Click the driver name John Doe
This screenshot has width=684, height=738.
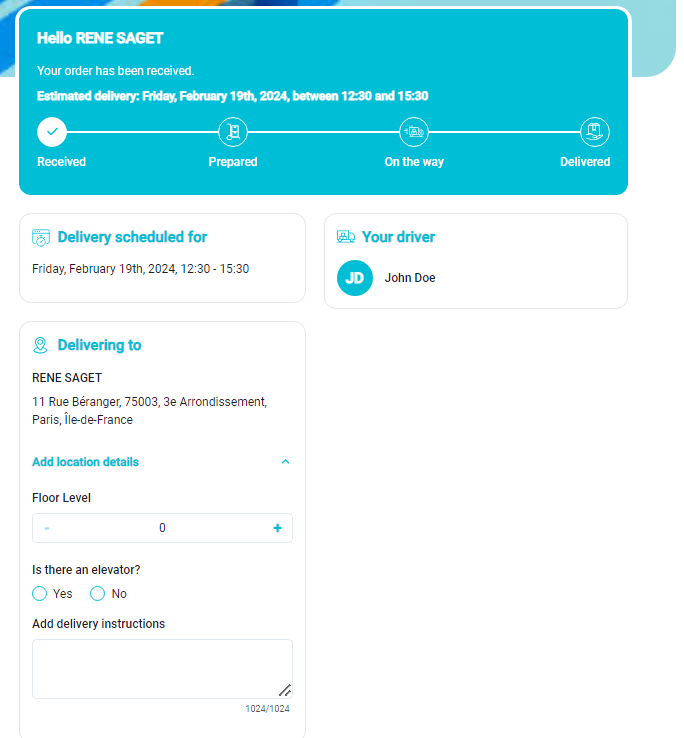(410, 278)
